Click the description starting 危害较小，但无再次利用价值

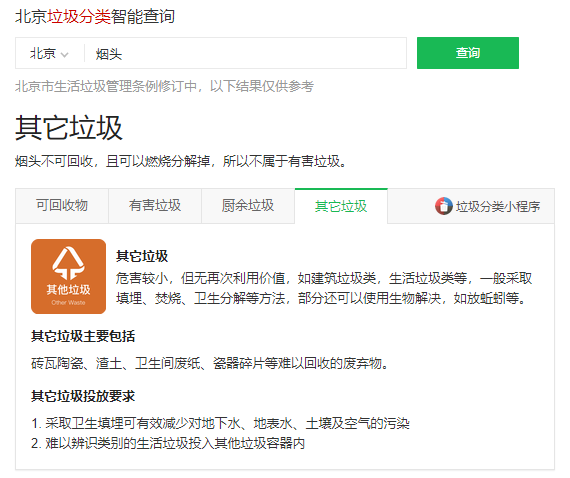[324, 288]
